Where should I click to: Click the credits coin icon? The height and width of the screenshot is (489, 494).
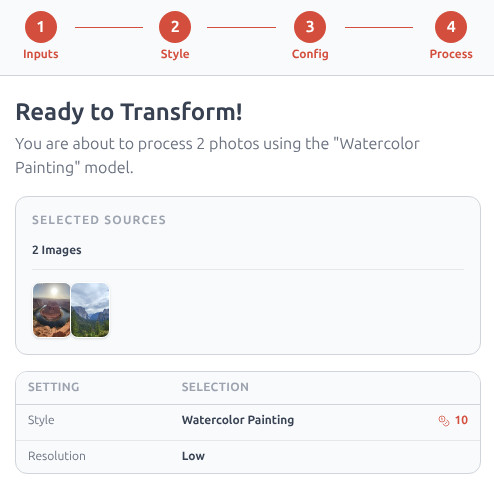pos(444,421)
